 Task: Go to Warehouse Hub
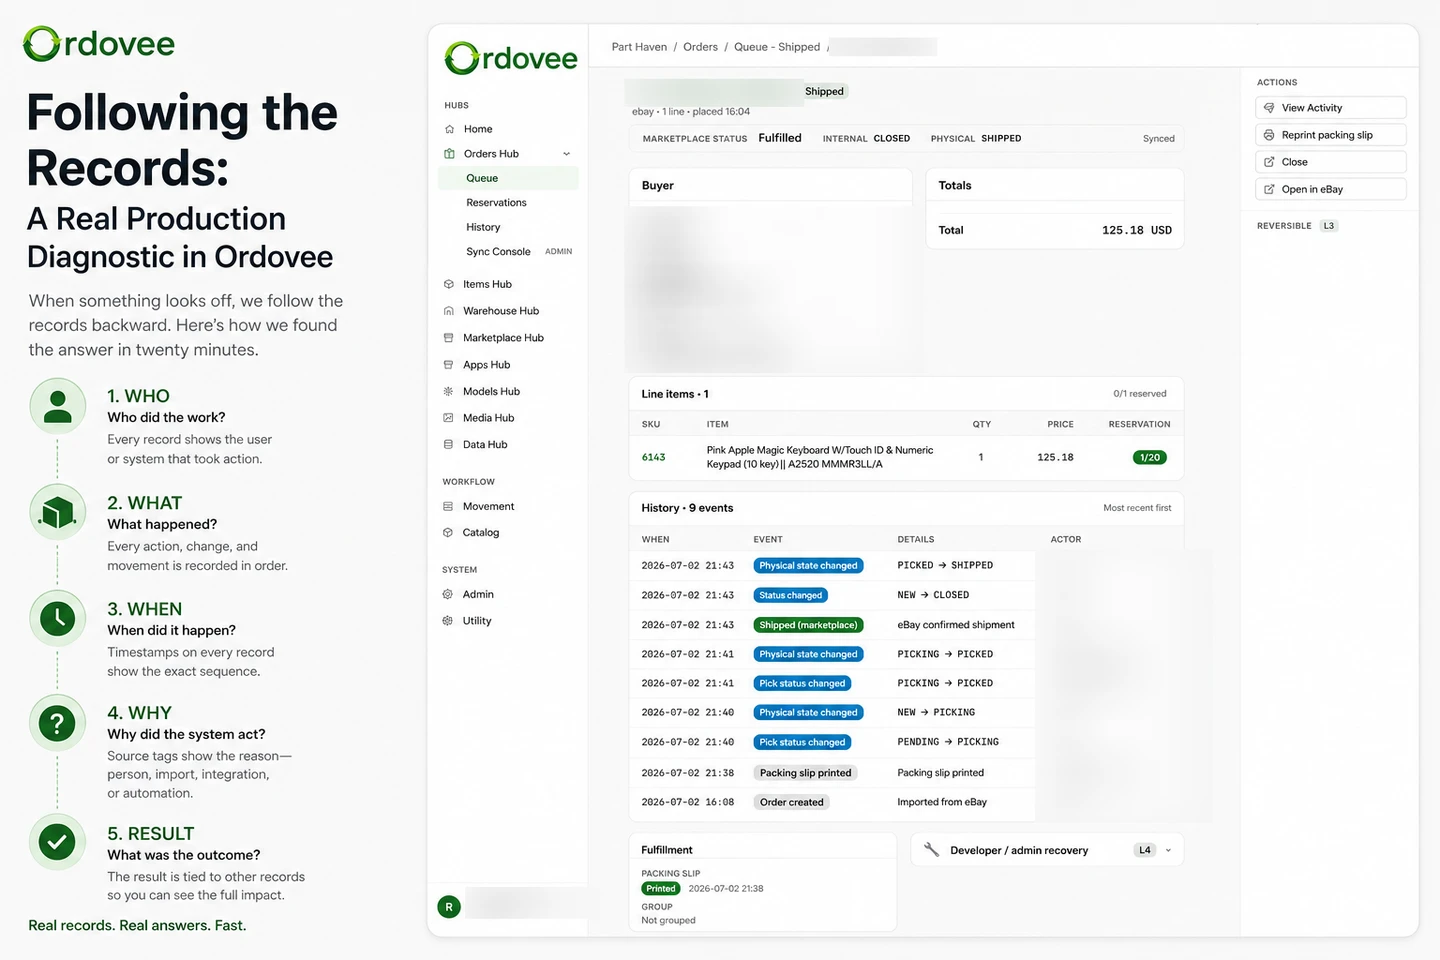coord(501,311)
